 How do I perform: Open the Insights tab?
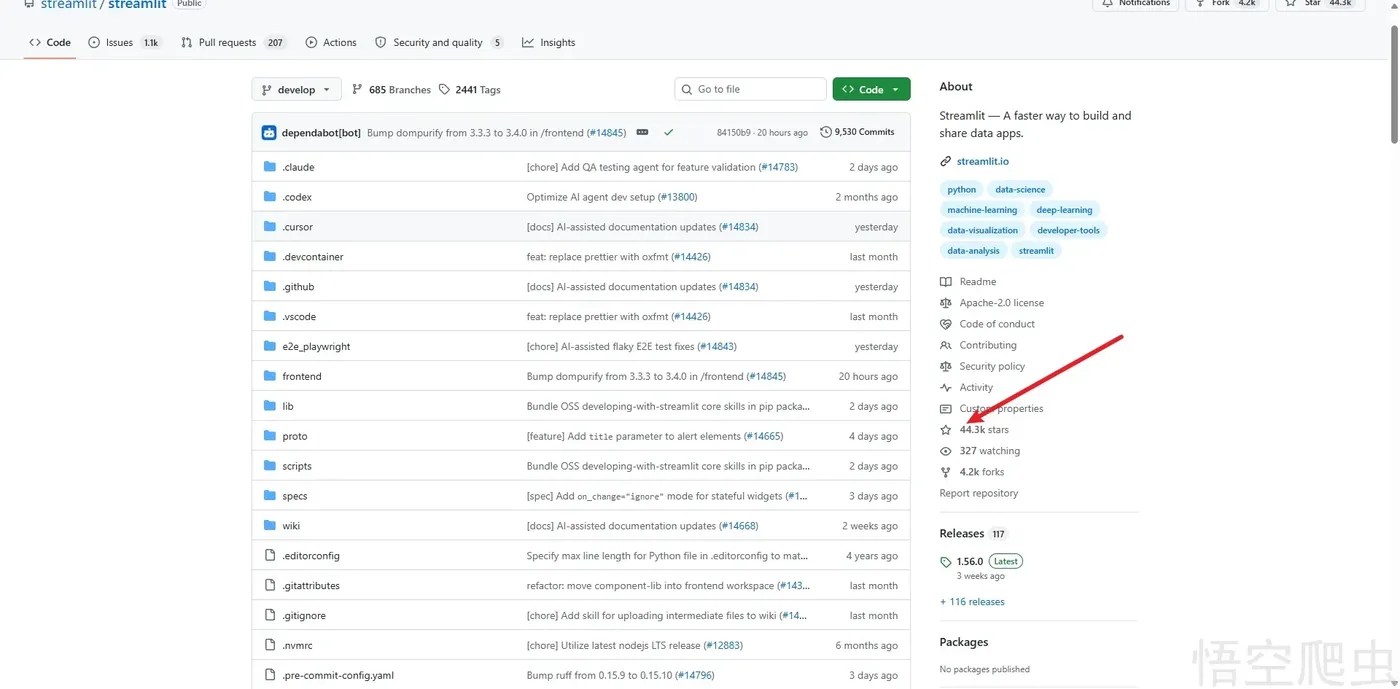549,43
